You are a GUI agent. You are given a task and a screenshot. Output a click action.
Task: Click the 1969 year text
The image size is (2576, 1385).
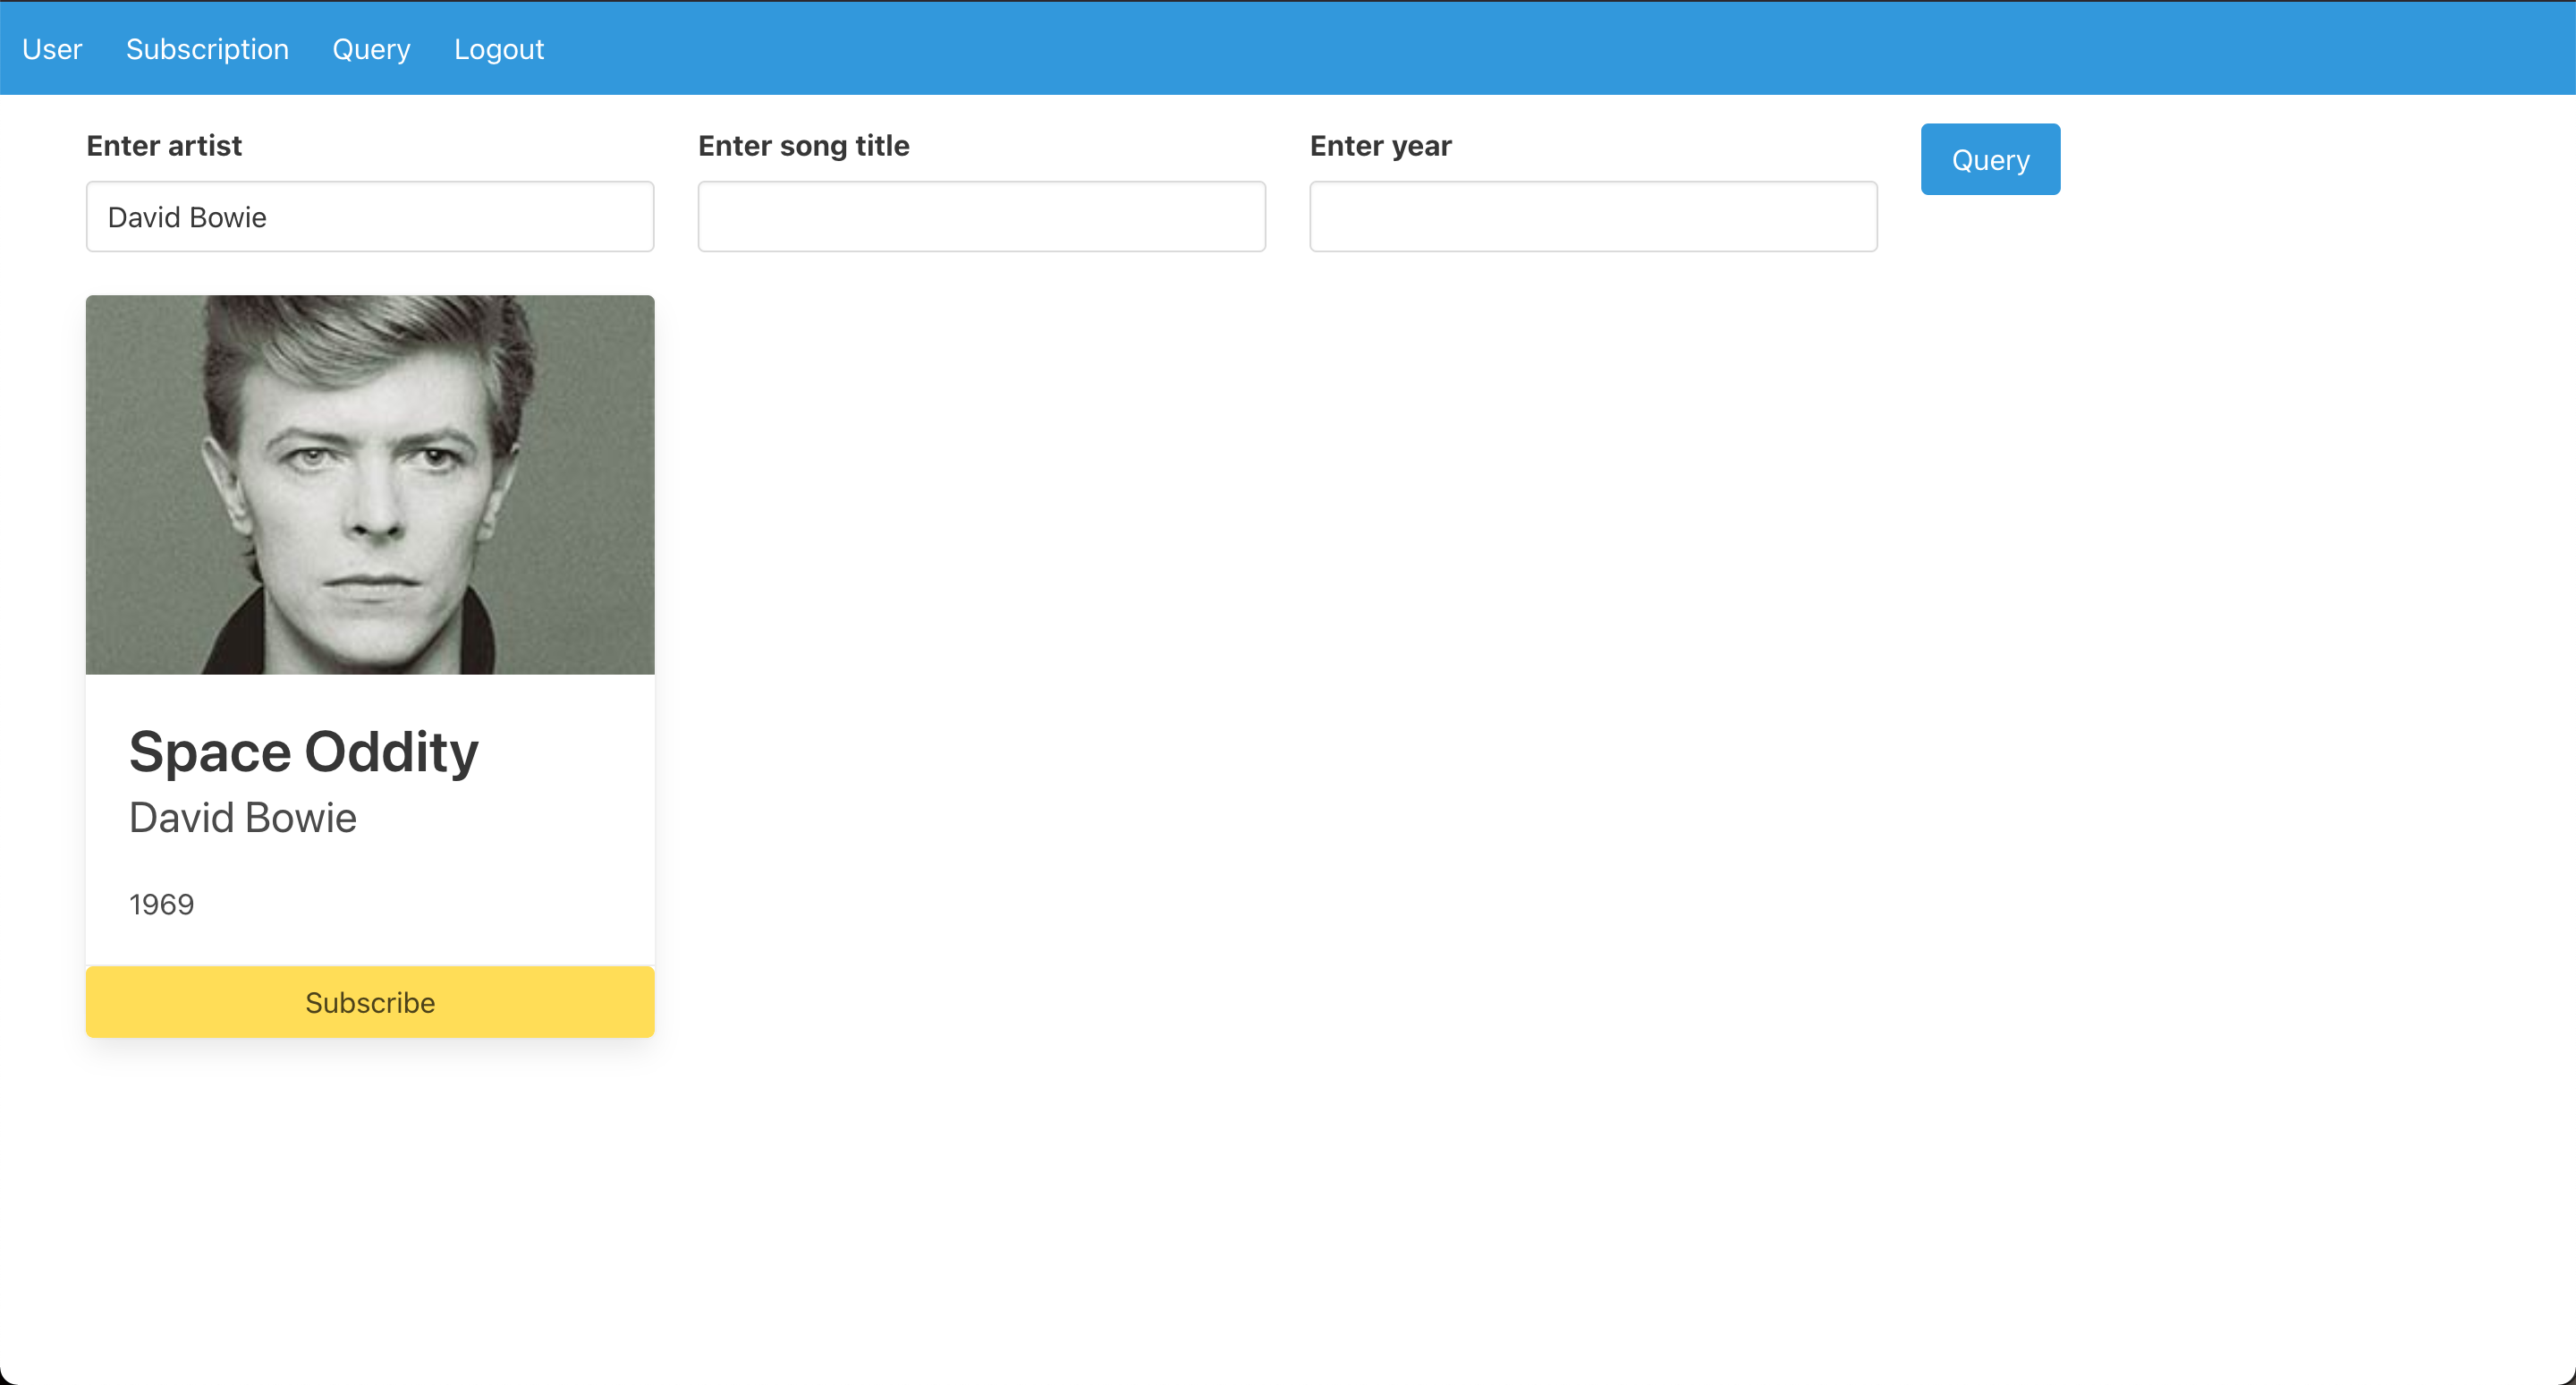(x=161, y=904)
